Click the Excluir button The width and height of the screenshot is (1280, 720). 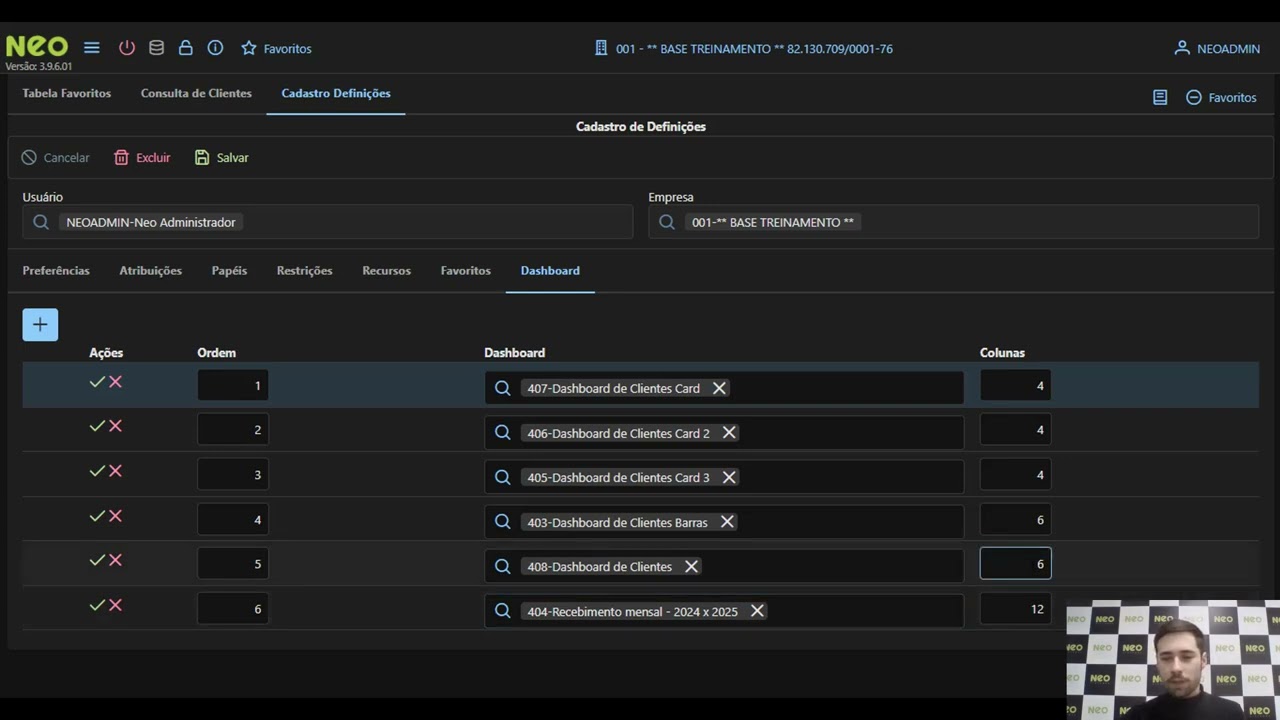[x=142, y=157]
